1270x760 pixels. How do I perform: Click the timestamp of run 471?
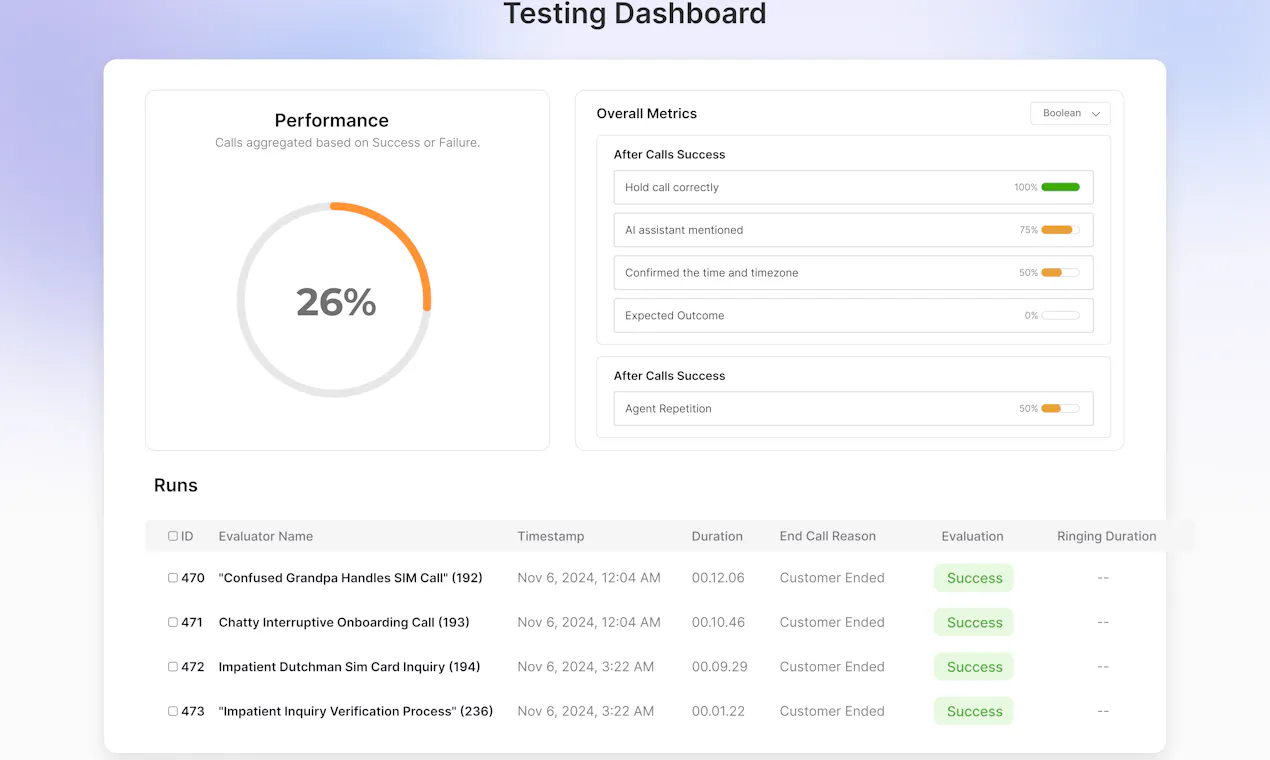pyautogui.click(x=589, y=622)
